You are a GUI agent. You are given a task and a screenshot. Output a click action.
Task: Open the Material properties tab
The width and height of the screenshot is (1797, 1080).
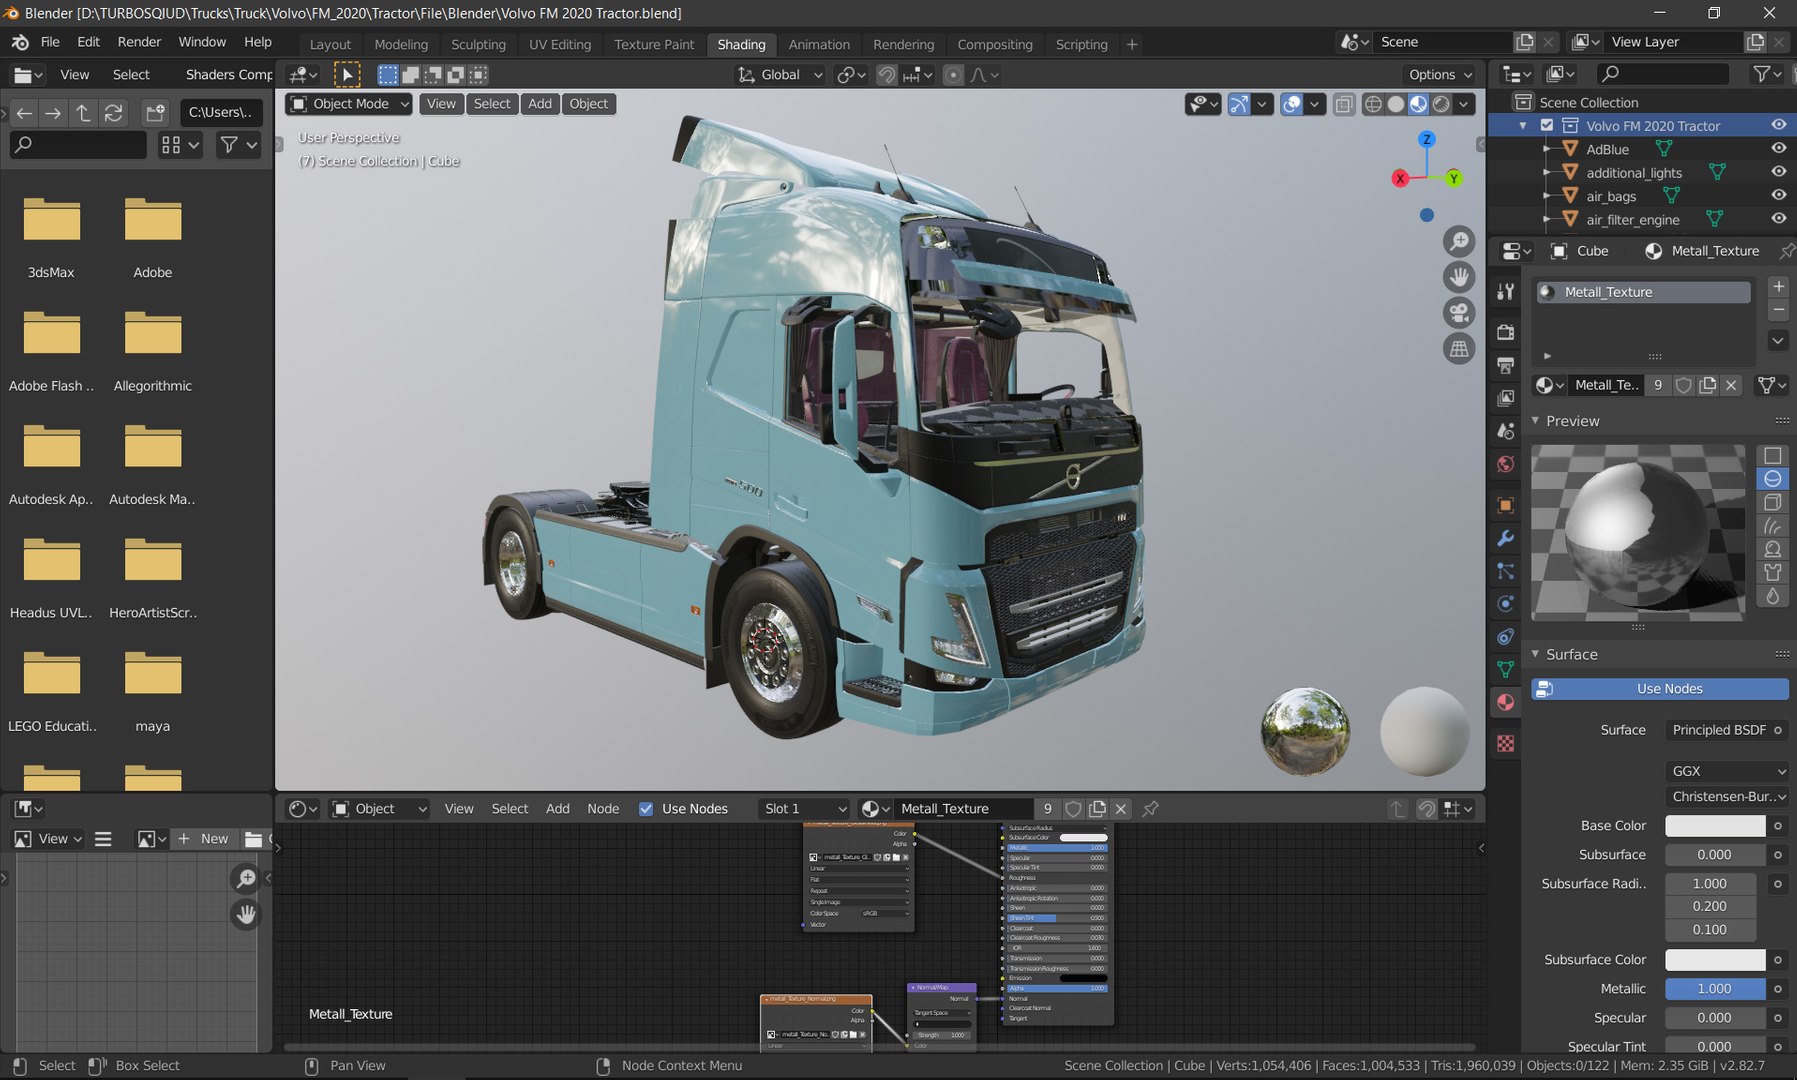coord(1505,702)
